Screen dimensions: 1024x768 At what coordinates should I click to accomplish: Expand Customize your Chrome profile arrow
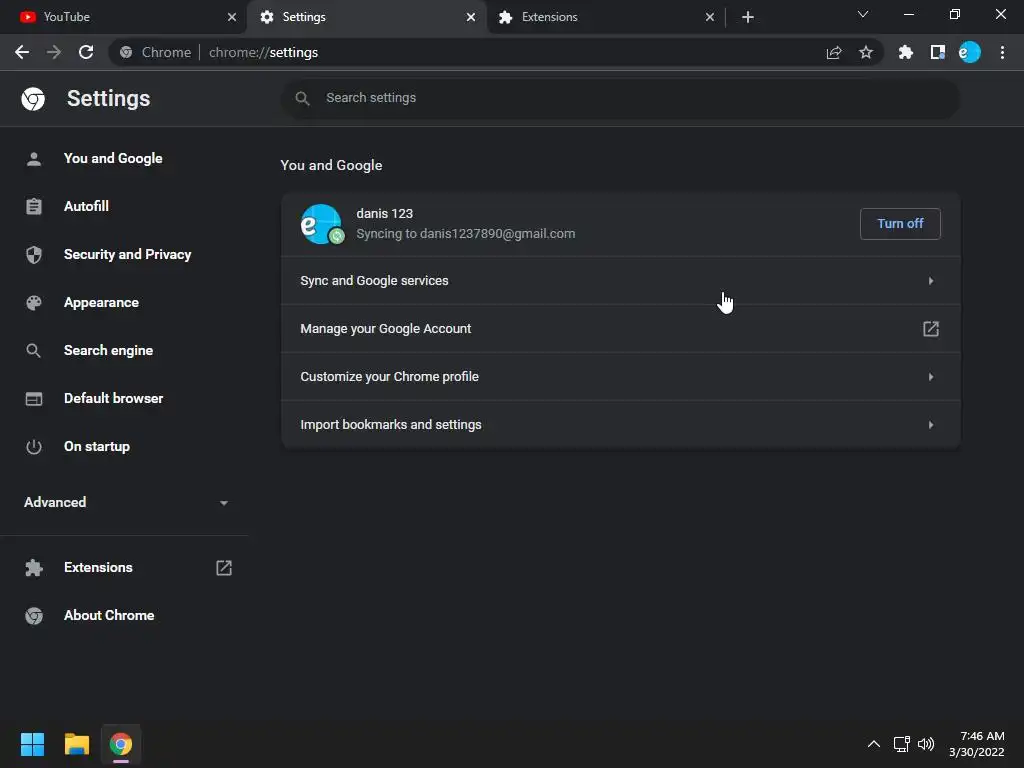(x=931, y=377)
